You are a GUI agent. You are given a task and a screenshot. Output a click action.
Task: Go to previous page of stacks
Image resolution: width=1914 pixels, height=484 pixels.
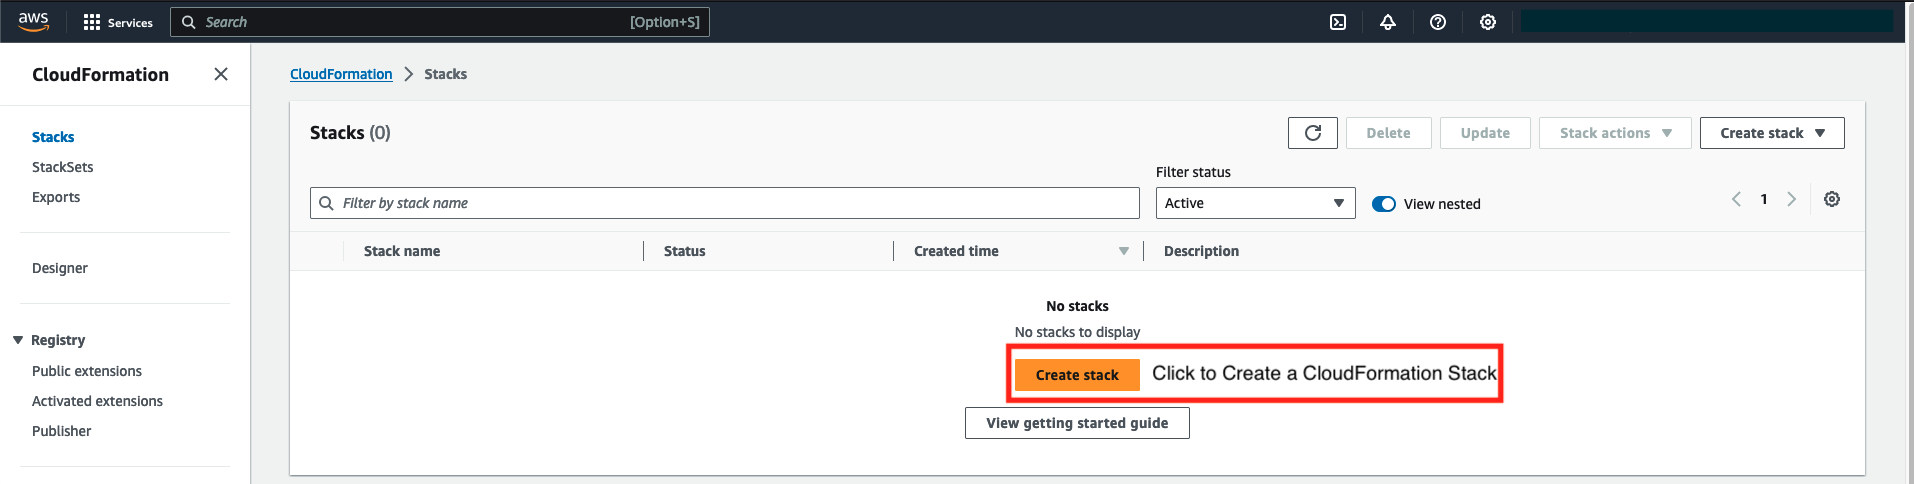tap(1736, 199)
